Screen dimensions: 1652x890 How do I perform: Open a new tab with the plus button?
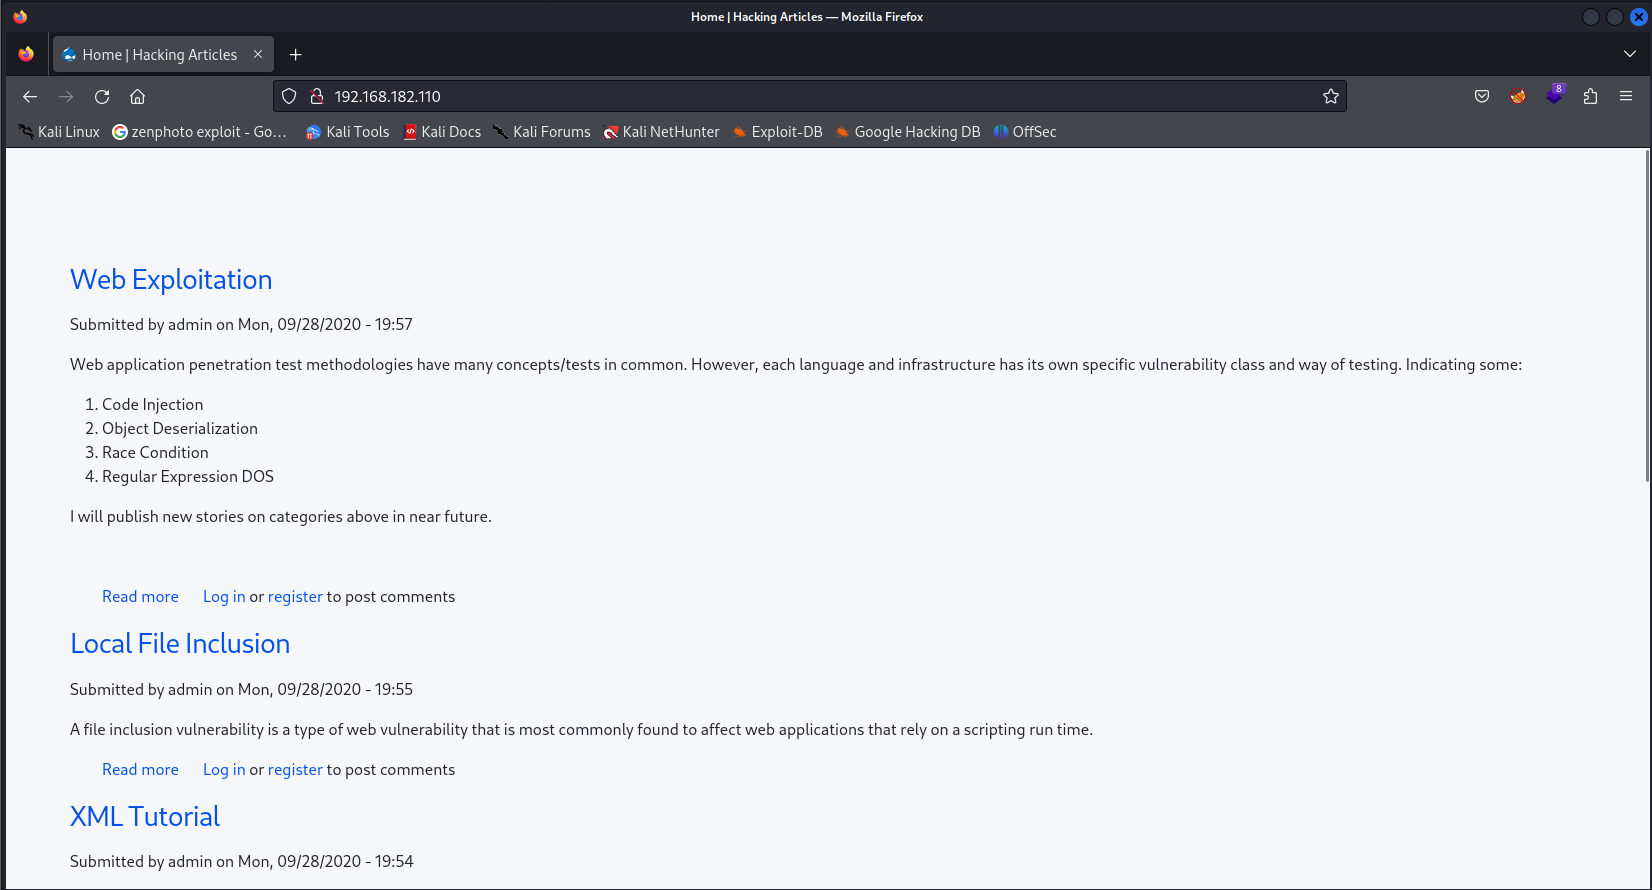pos(295,55)
